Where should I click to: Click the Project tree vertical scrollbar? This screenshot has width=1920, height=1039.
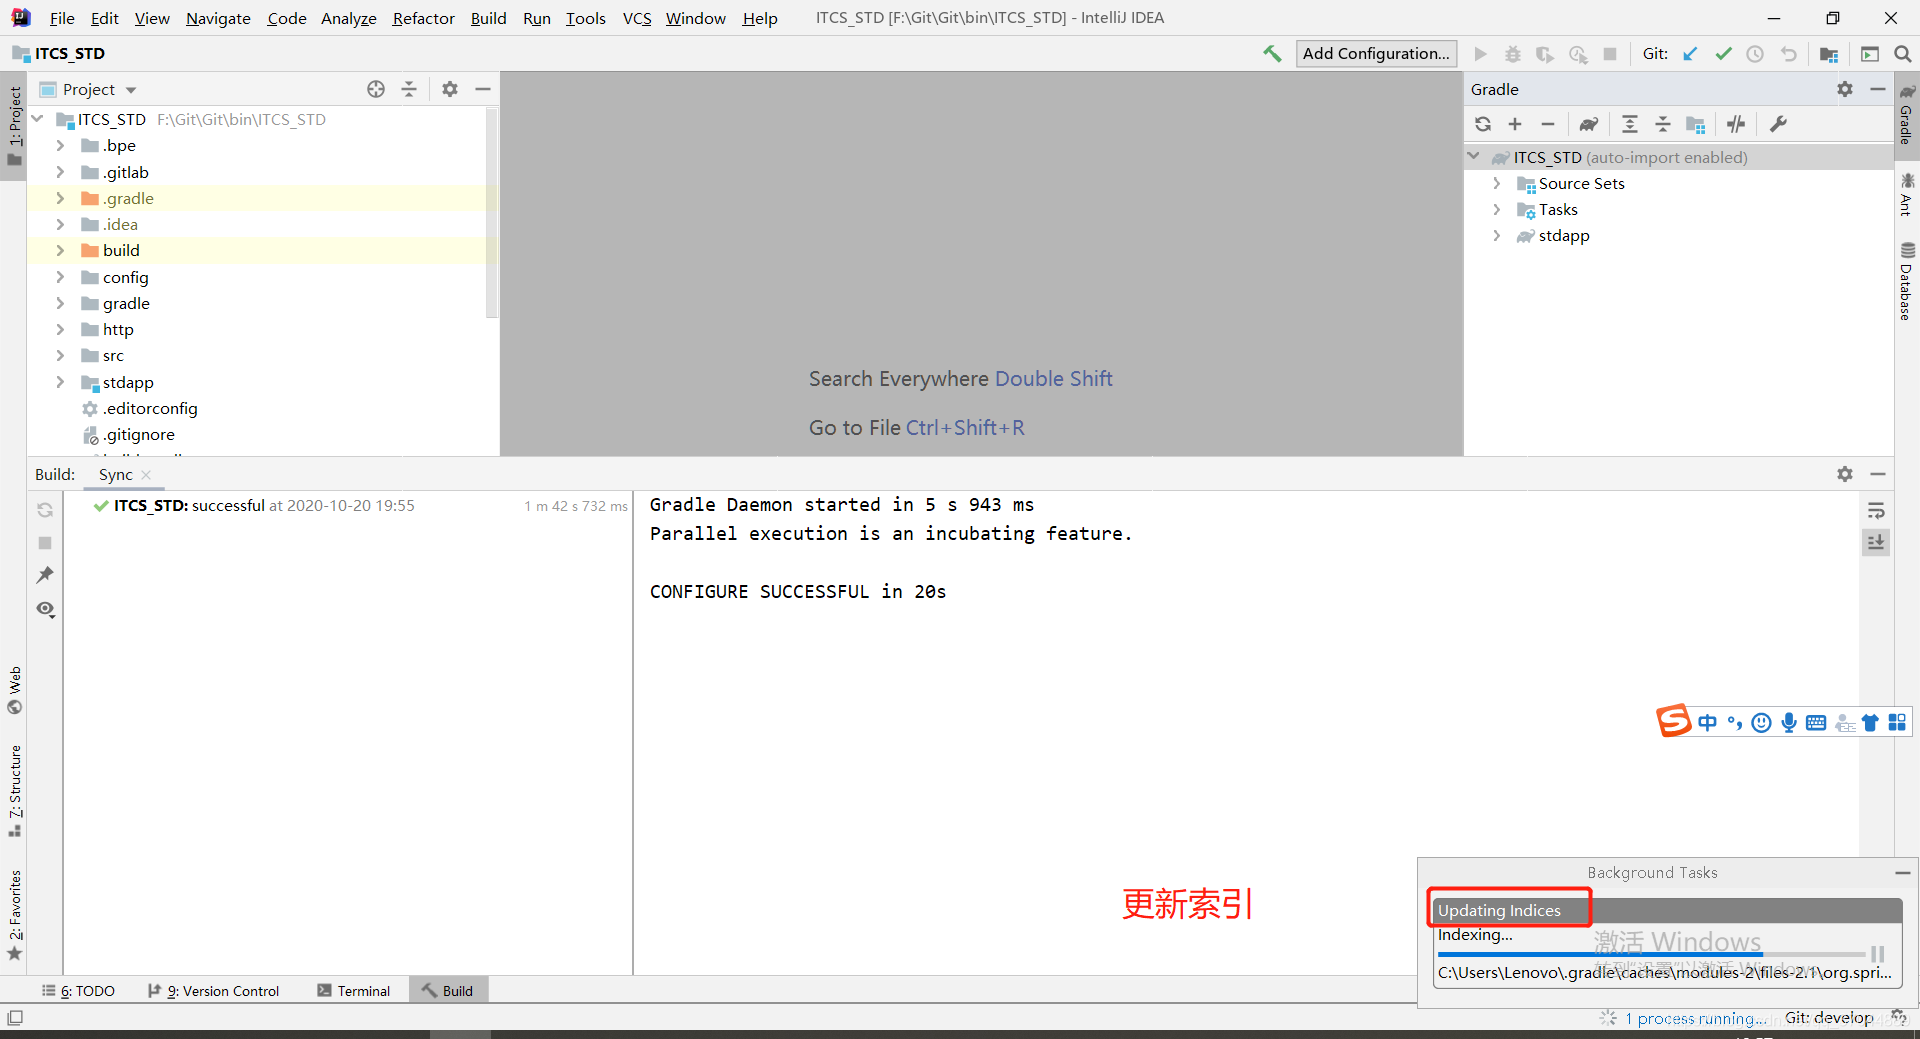492,213
